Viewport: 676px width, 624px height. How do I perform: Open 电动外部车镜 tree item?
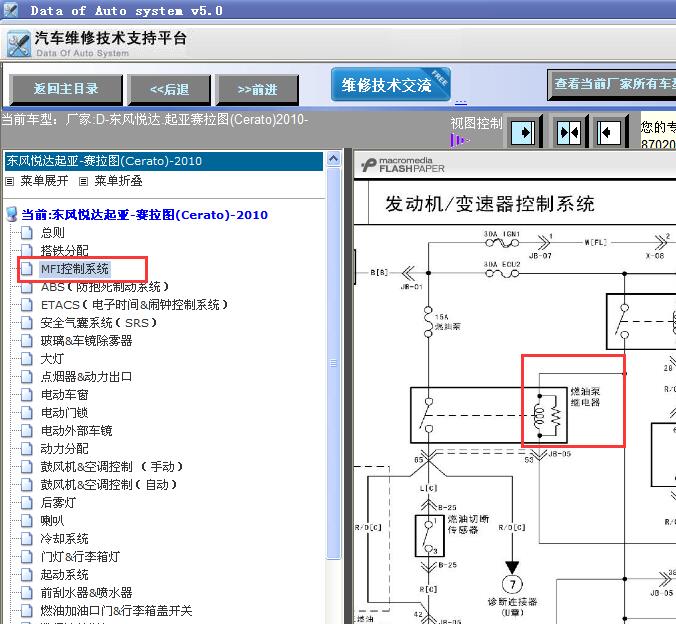tap(76, 430)
